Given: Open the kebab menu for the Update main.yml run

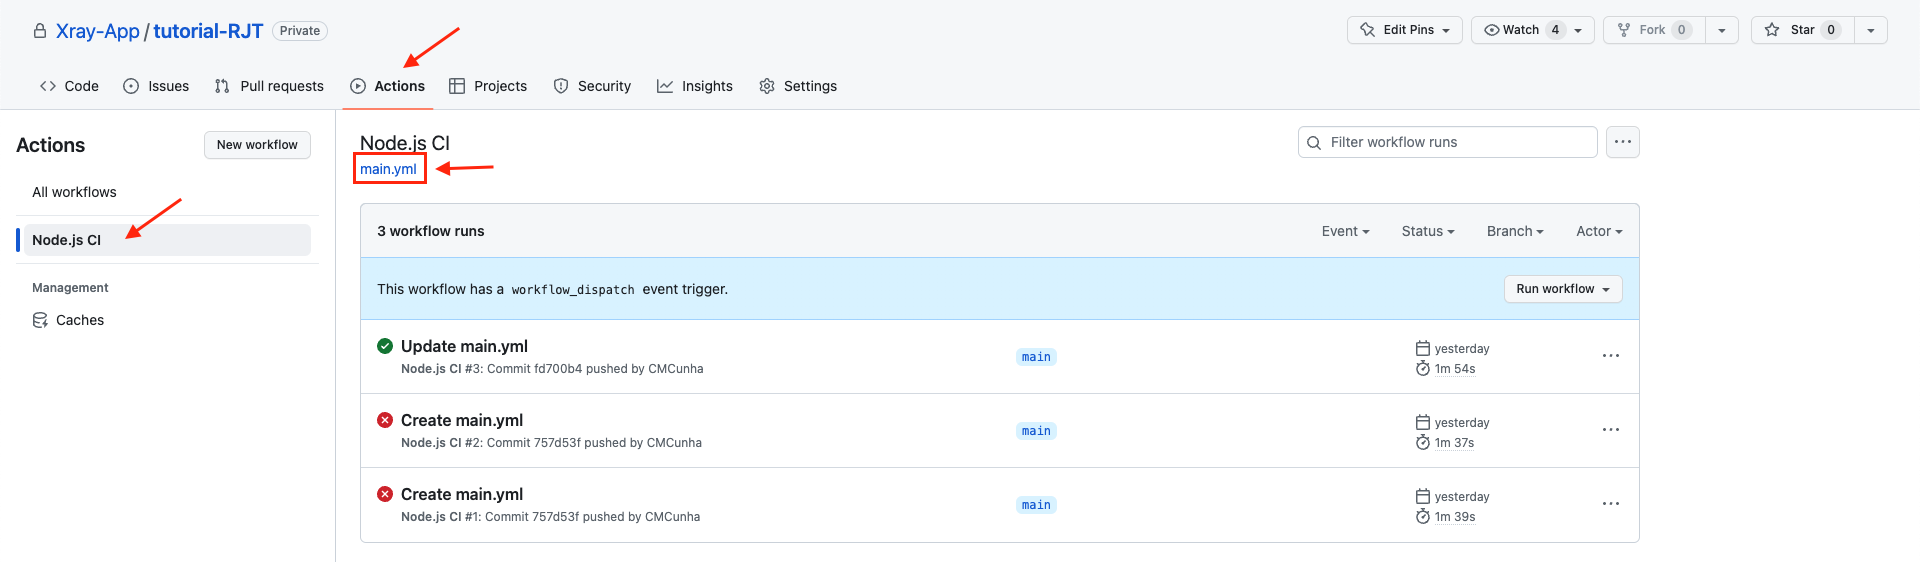Looking at the screenshot, I should 1610,356.
